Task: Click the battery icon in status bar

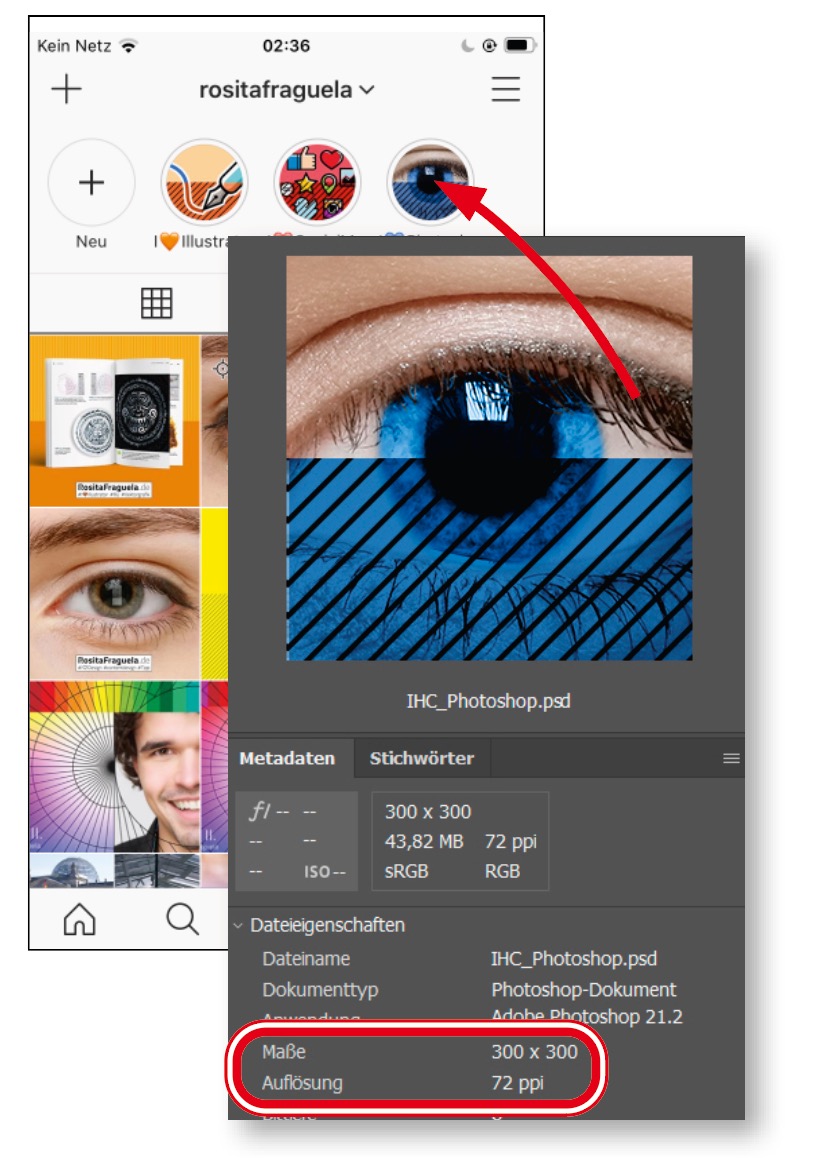Action: click(x=520, y=45)
